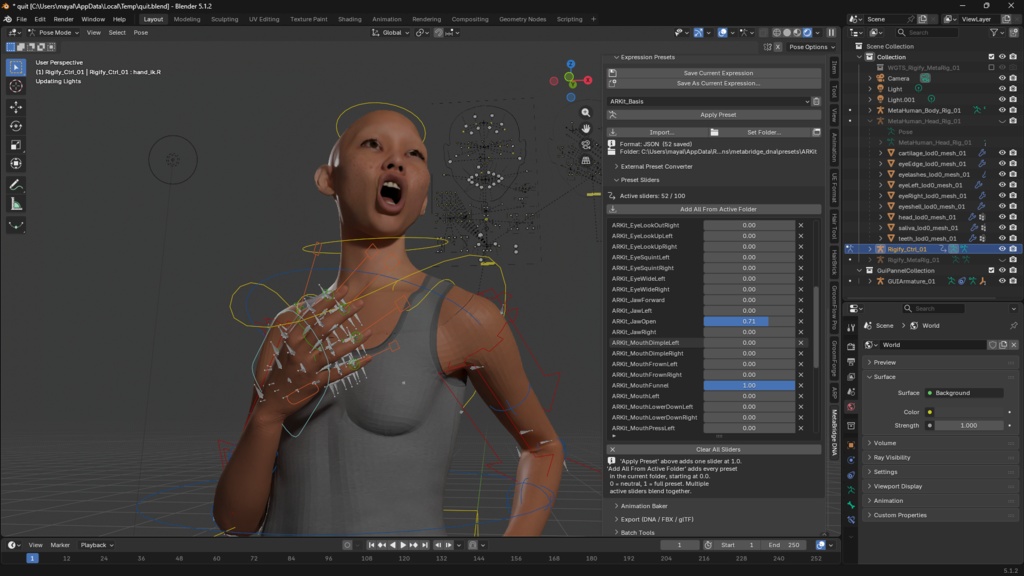Delete the ARKit_Basis preset with trash icon
The image size is (1024, 576).
coord(816,101)
